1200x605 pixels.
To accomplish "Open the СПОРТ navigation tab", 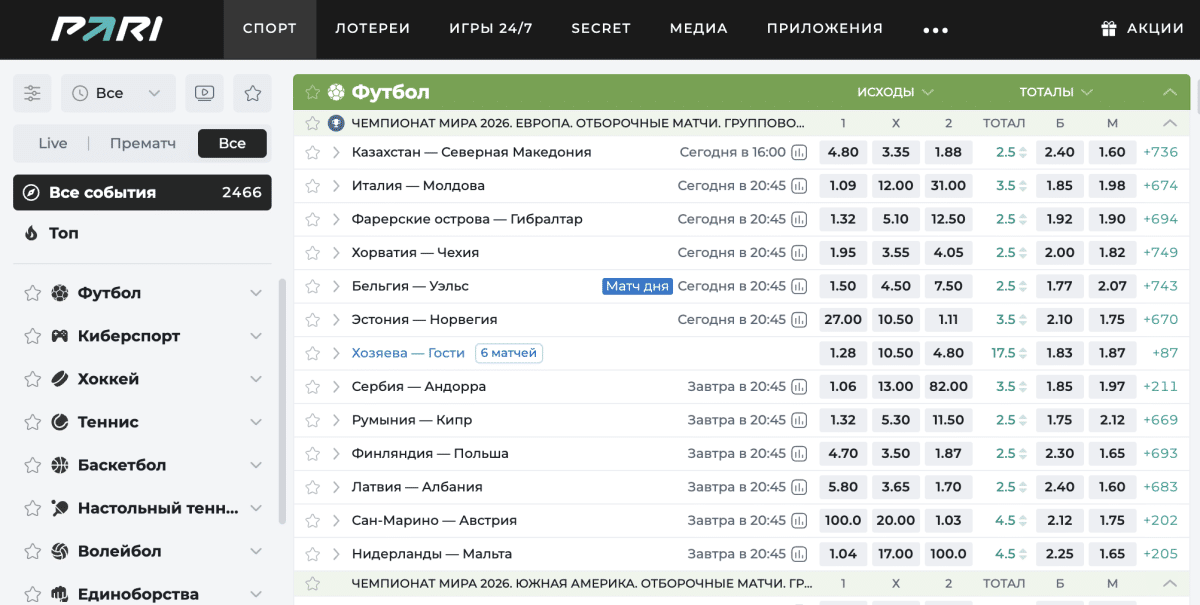I will pos(270,29).
